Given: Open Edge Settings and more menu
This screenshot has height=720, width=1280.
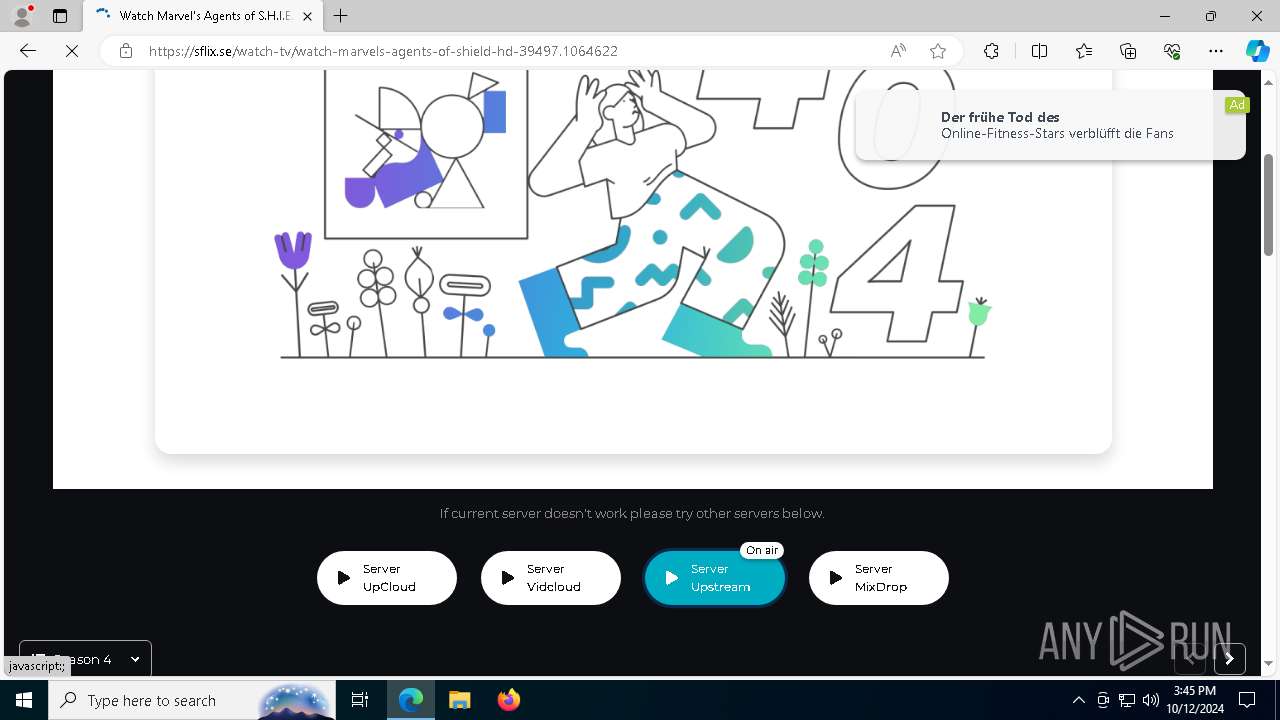Looking at the screenshot, I should click(x=1216, y=51).
